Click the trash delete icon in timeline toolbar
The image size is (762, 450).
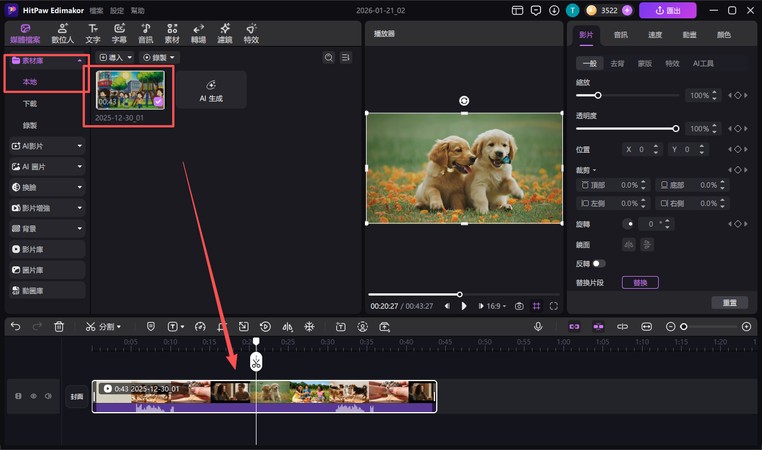pos(59,326)
